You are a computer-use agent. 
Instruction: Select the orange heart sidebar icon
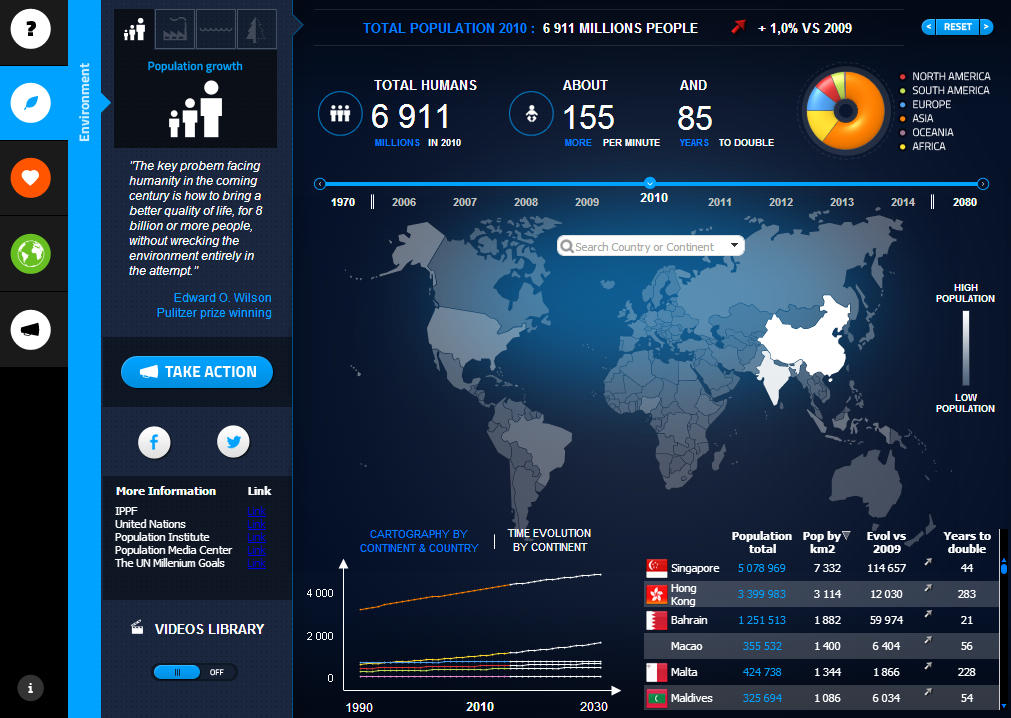[x=31, y=178]
